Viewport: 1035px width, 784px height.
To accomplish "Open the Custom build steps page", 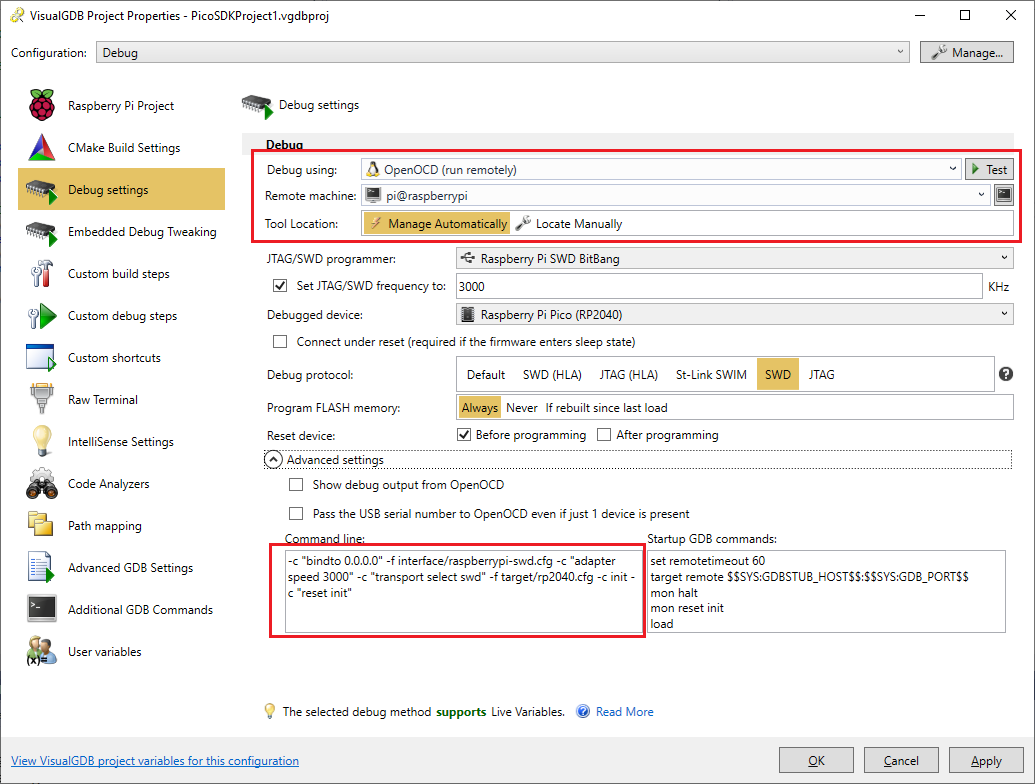I will pyautogui.click(x=121, y=274).
